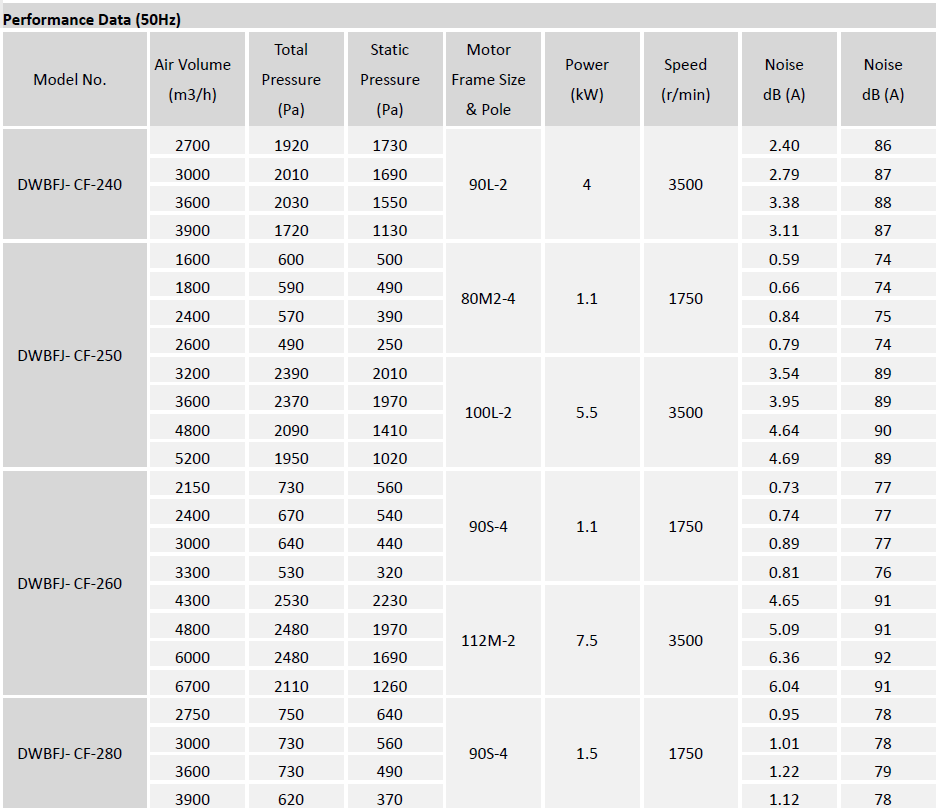Click the 5.5 kW power cell
The width and height of the screenshot is (941, 811).
click(x=587, y=412)
